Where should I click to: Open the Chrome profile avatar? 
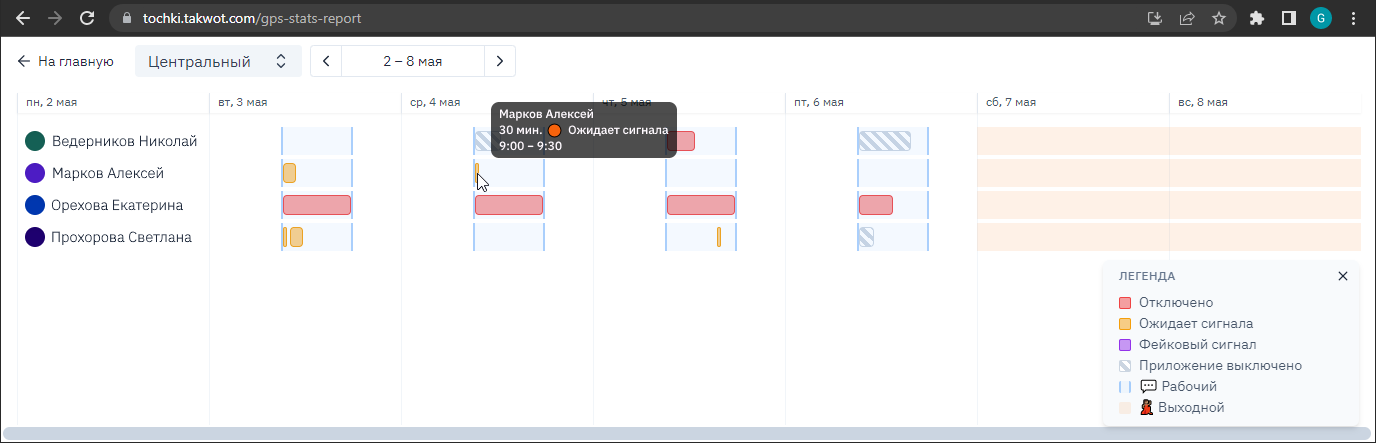point(1321,18)
